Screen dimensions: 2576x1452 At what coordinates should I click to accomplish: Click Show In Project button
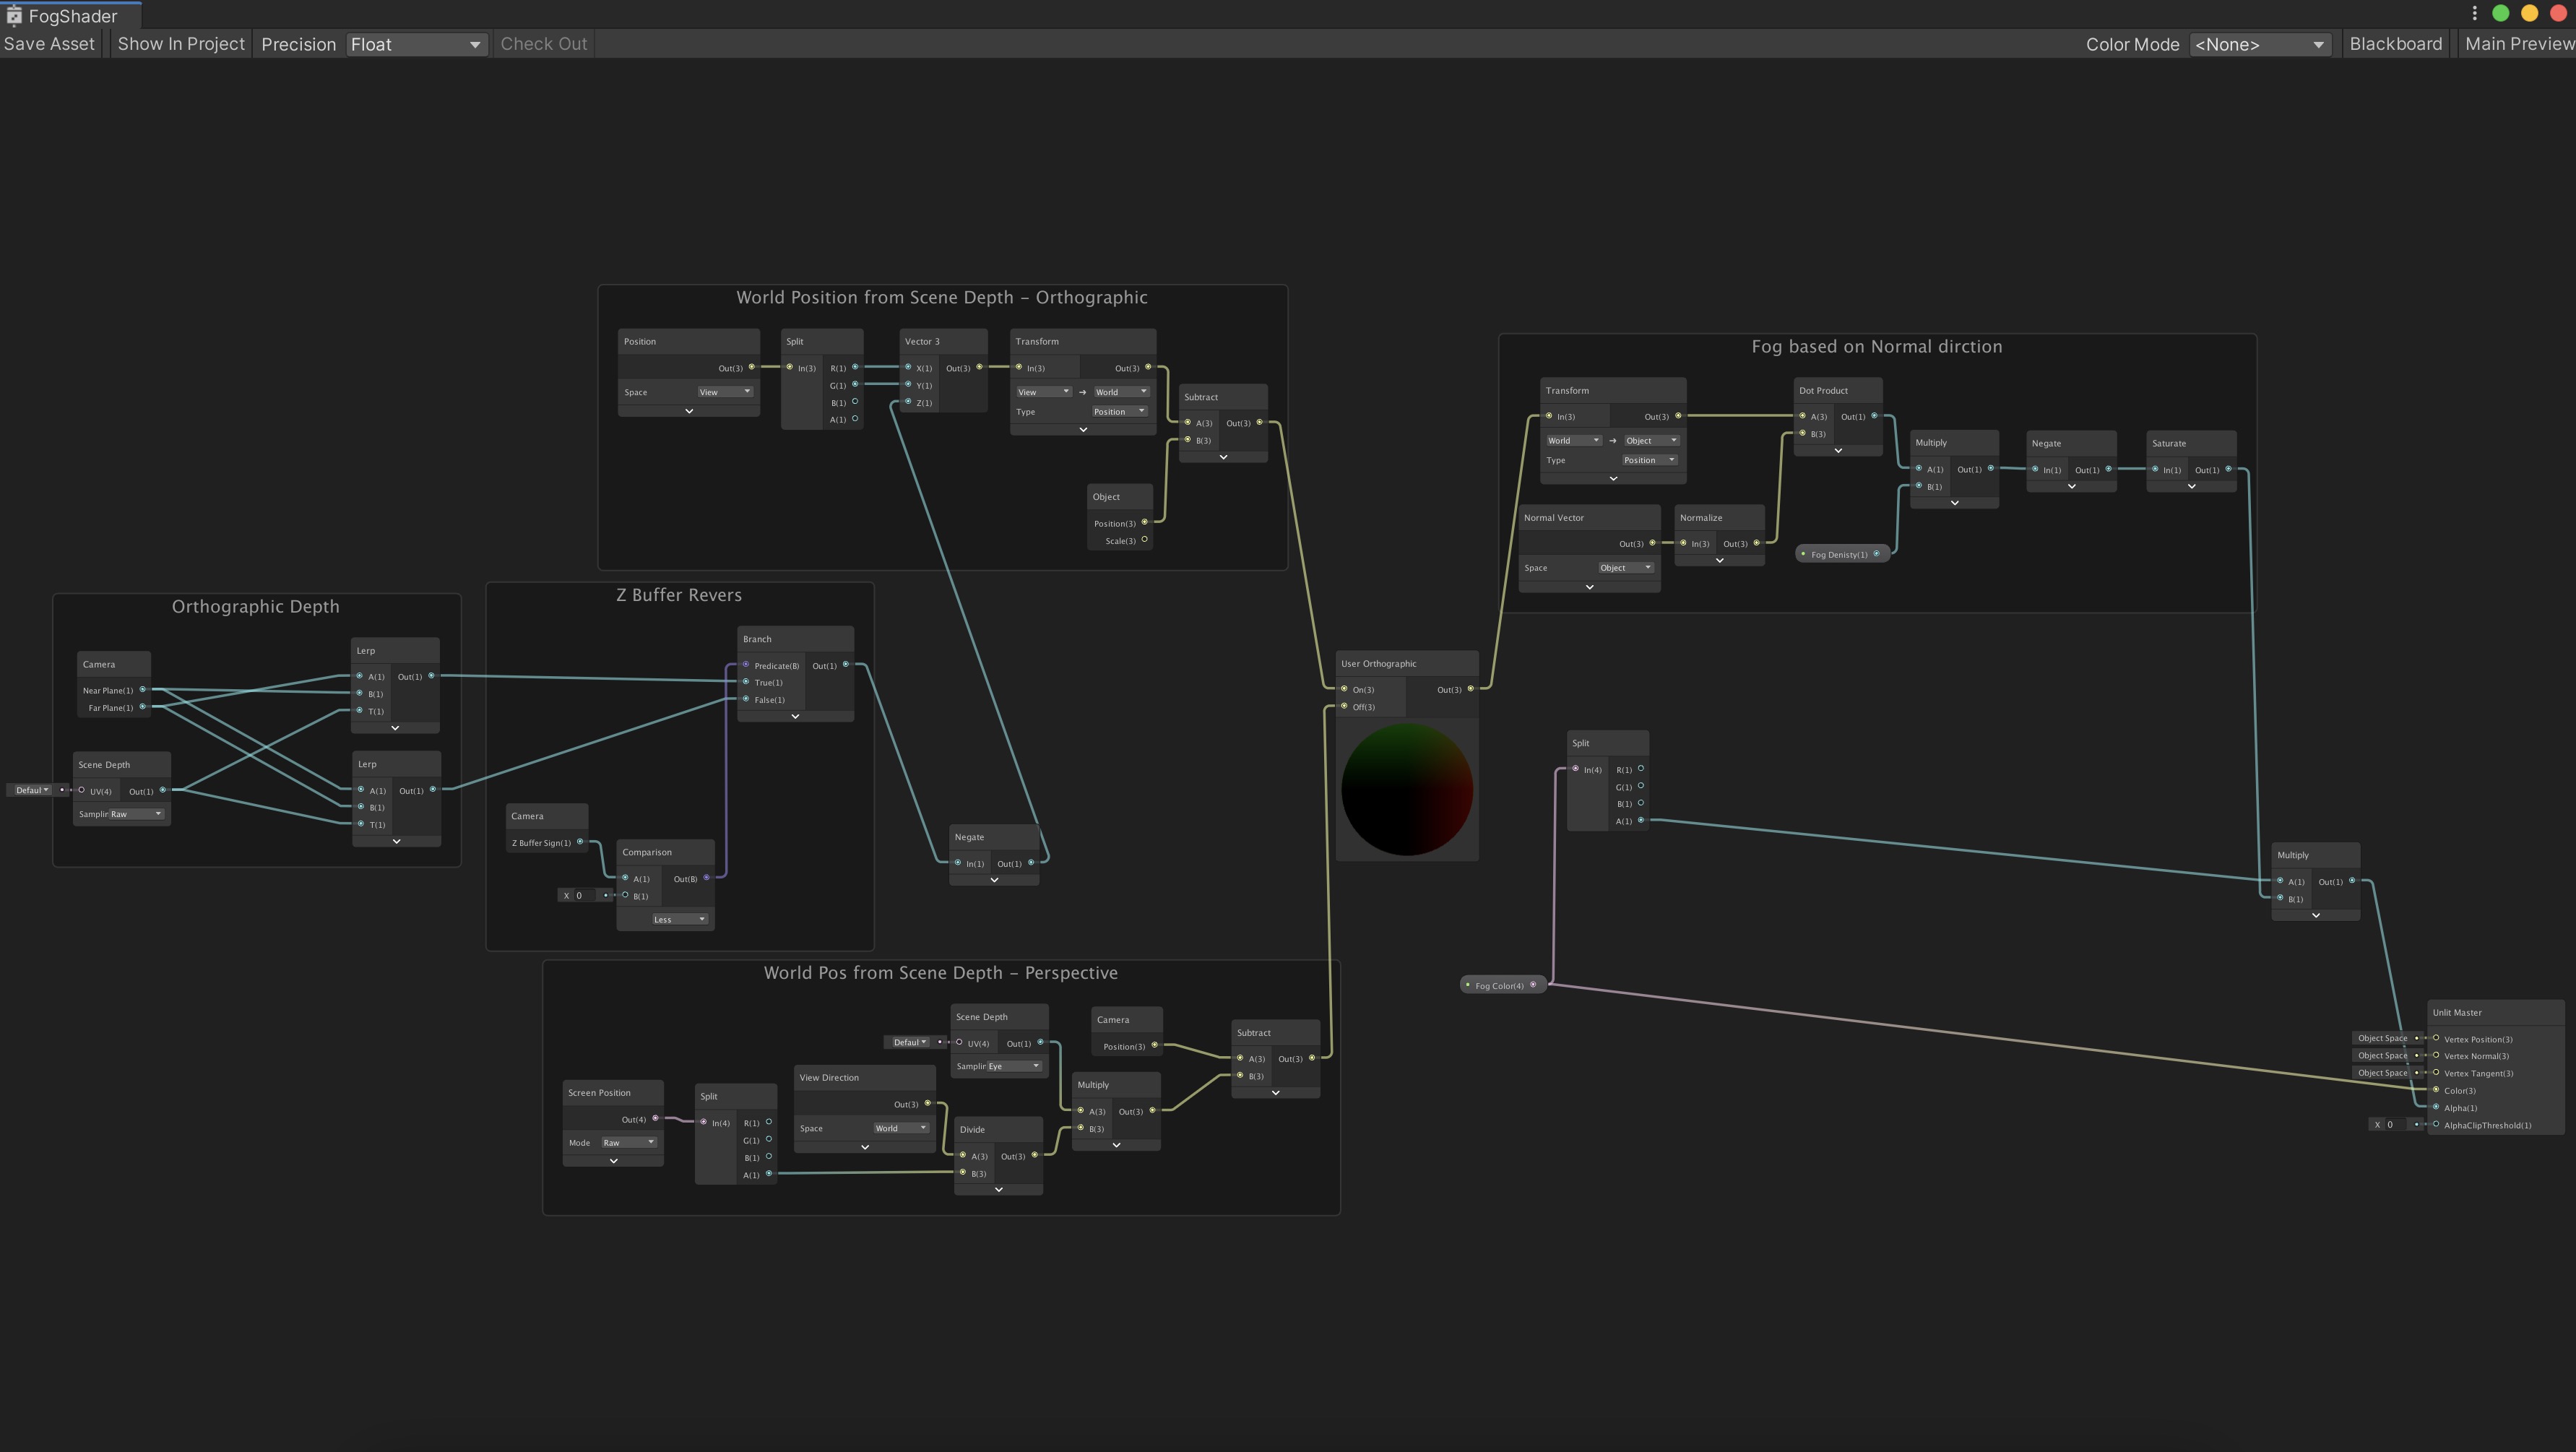pyautogui.click(x=181, y=44)
